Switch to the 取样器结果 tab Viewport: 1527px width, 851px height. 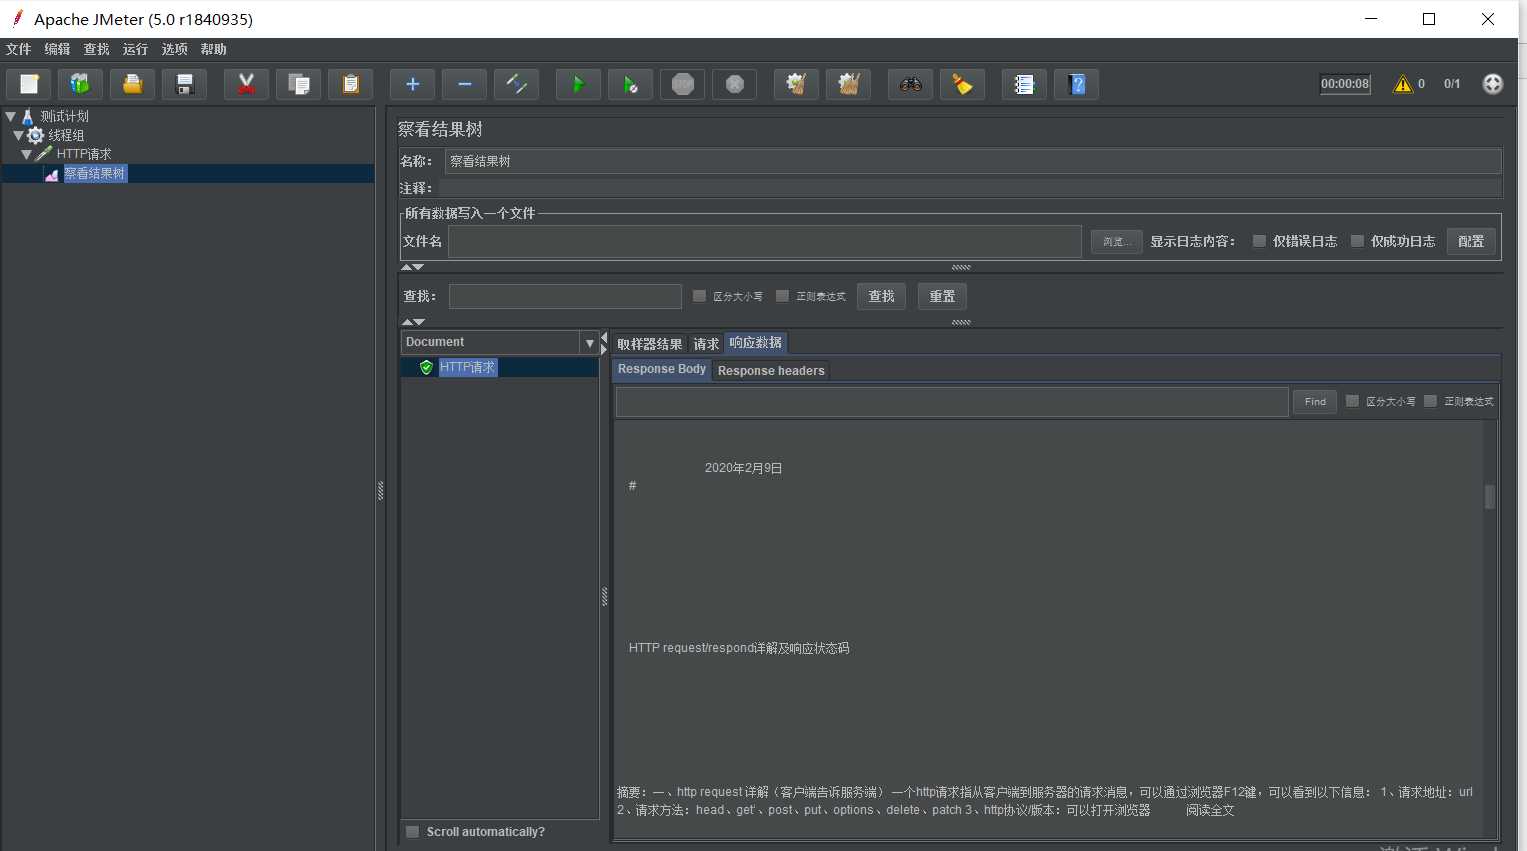click(649, 344)
